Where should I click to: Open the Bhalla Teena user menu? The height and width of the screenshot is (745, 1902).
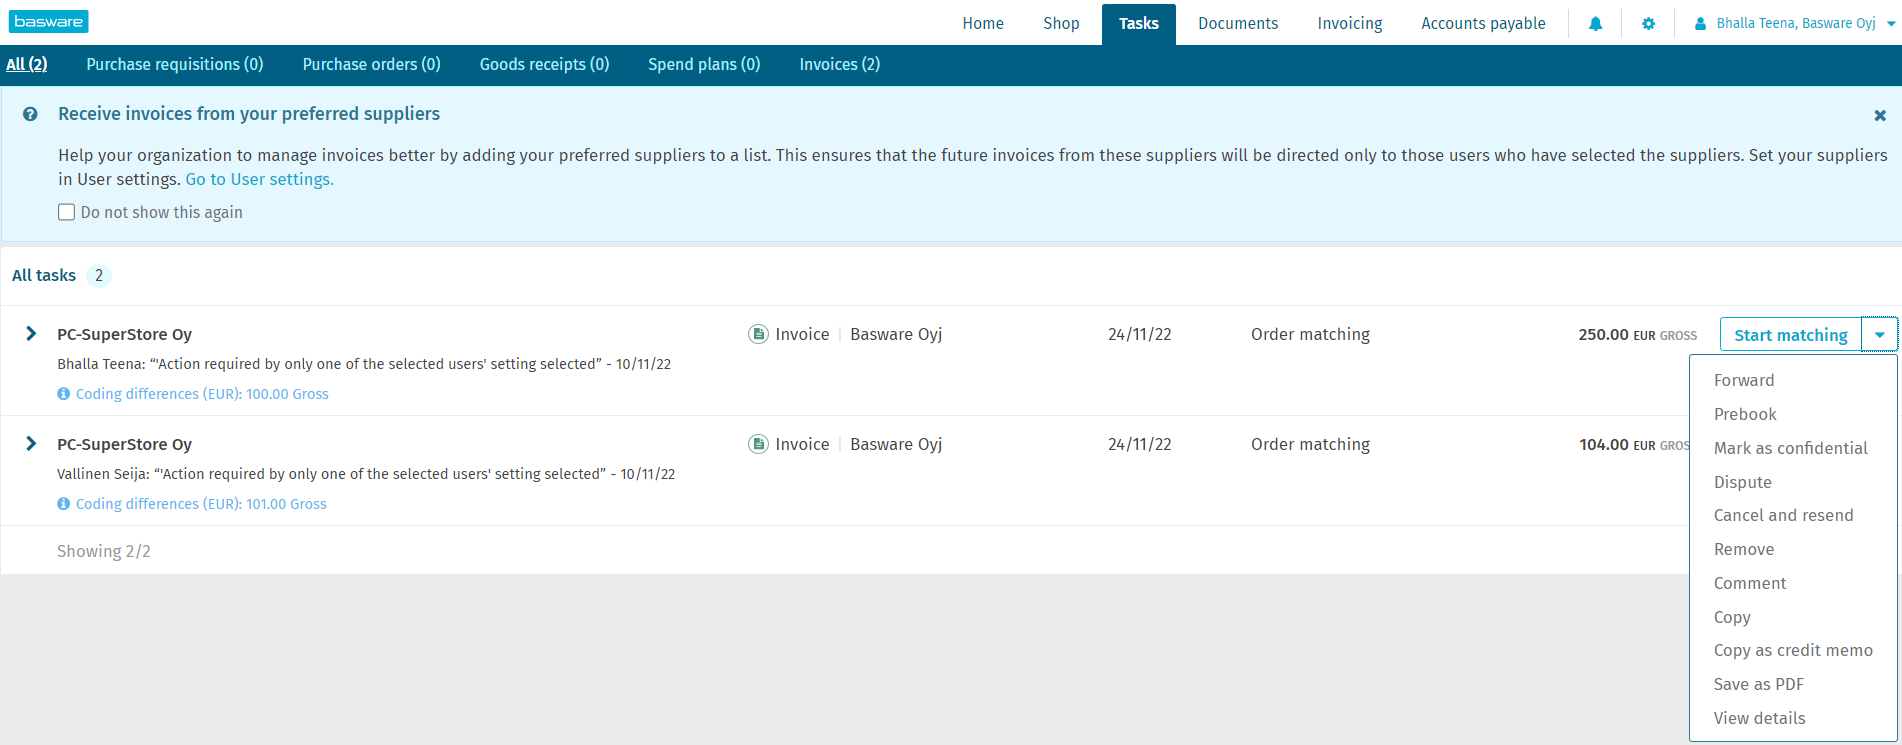point(1795,23)
